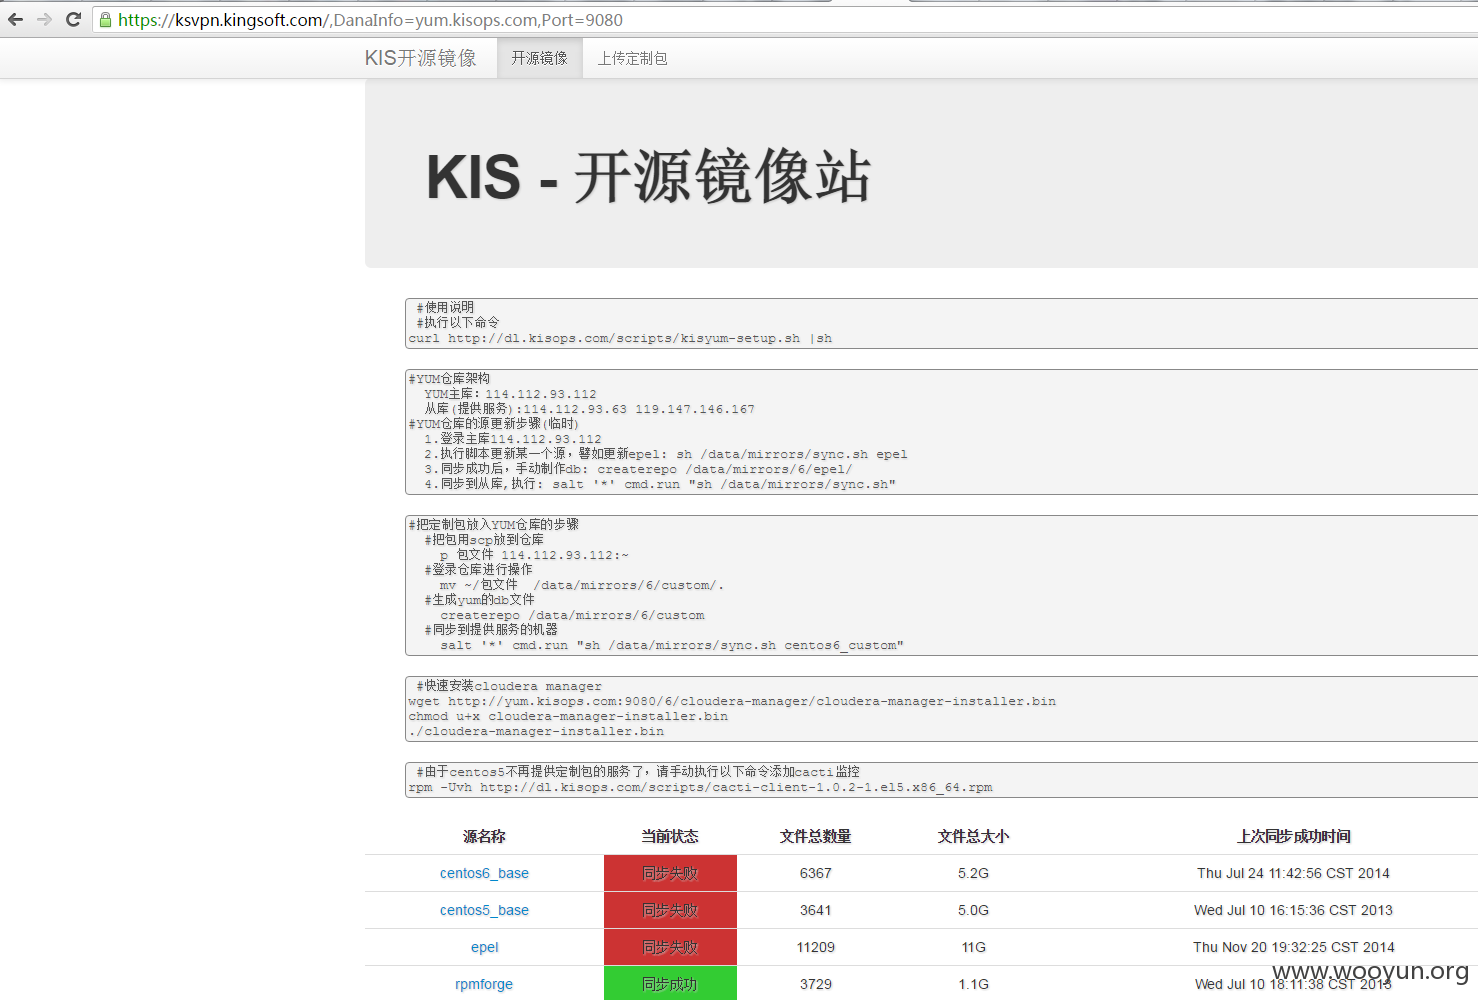Click the createrepo /data/mirrors/6/epel/ step line
The image size is (1478, 1000).
tap(638, 469)
